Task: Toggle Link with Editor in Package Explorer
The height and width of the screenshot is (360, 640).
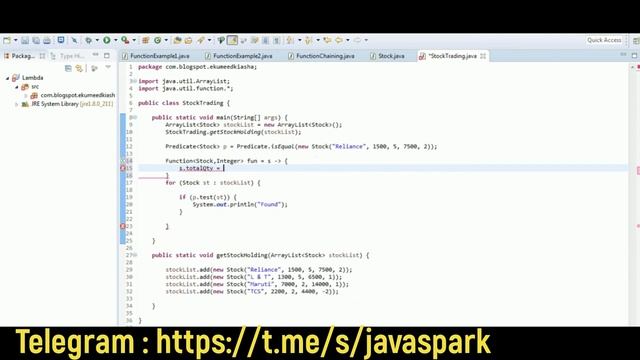Action: tap(79, 68)
